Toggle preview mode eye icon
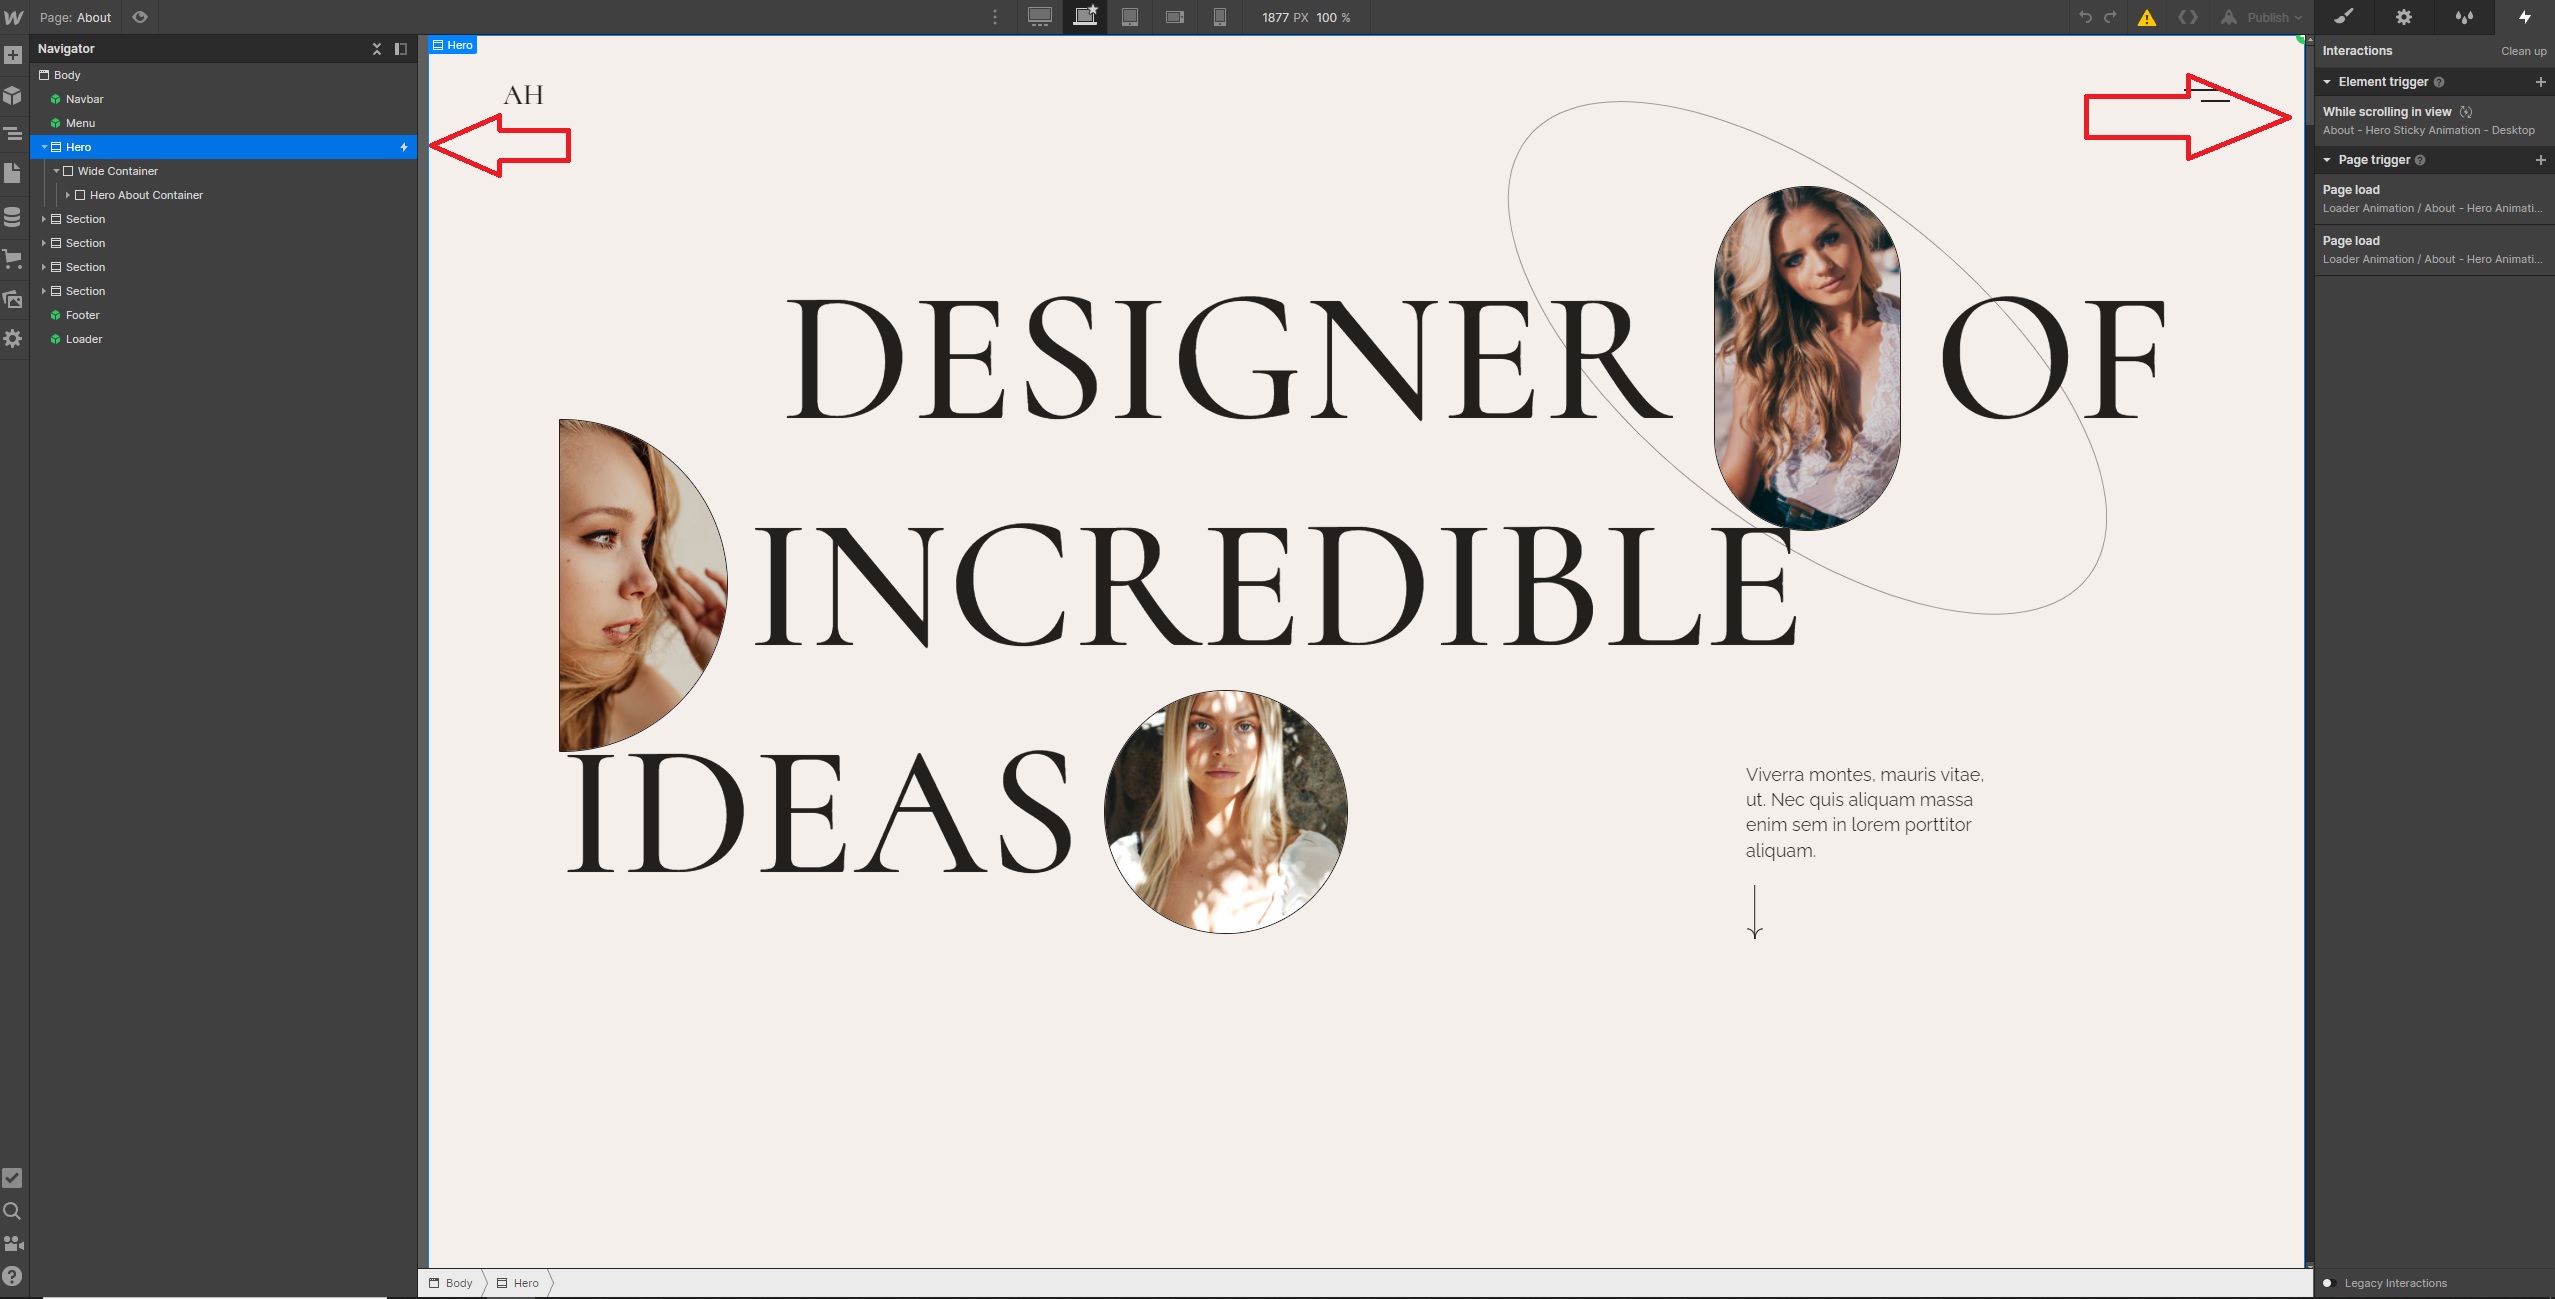Image resolution: width=2555 pixels, height=1299 pixels. point(140,17)
